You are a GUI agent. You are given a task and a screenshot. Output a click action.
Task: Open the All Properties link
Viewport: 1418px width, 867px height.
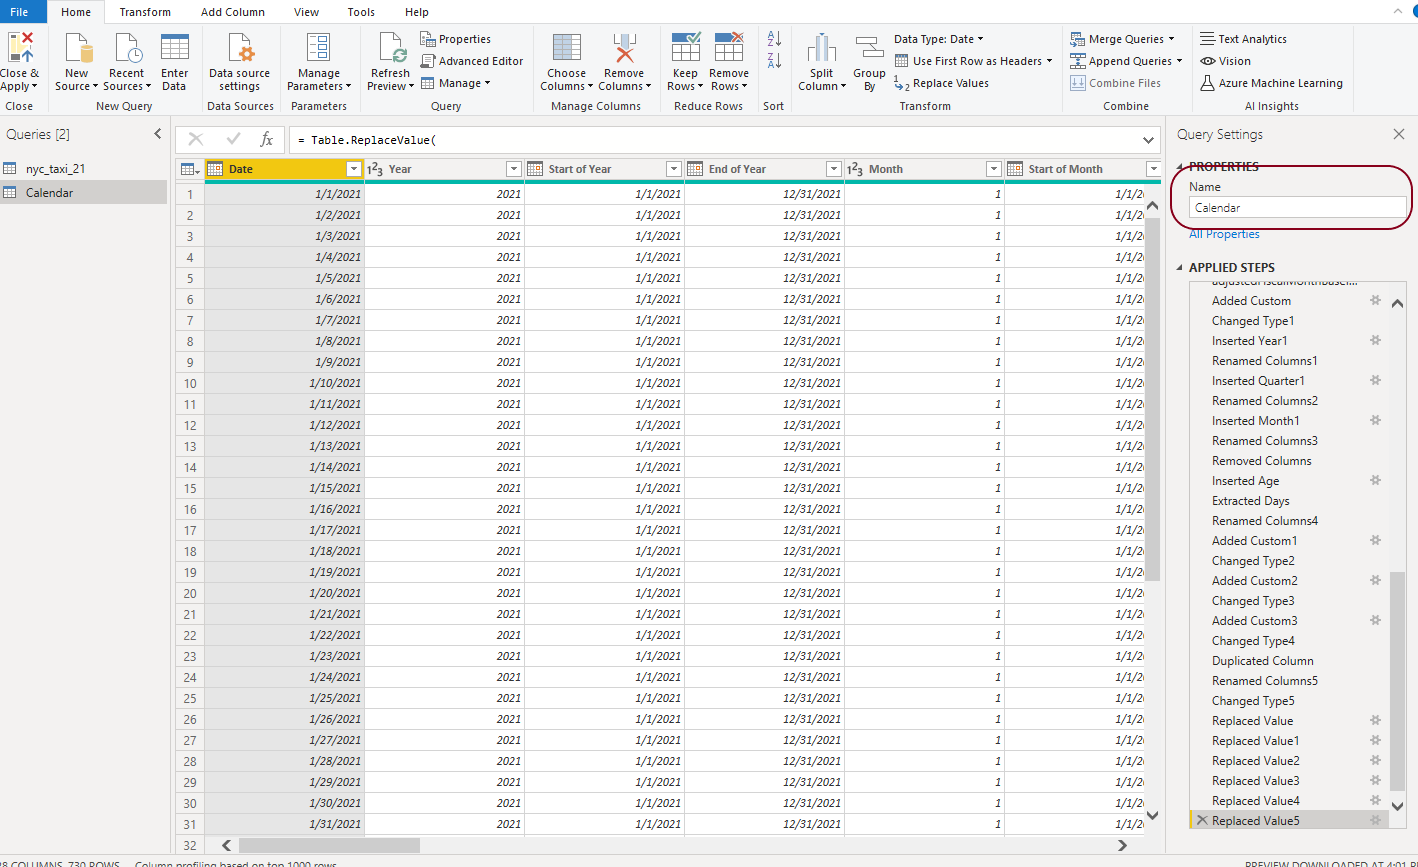1224,234
